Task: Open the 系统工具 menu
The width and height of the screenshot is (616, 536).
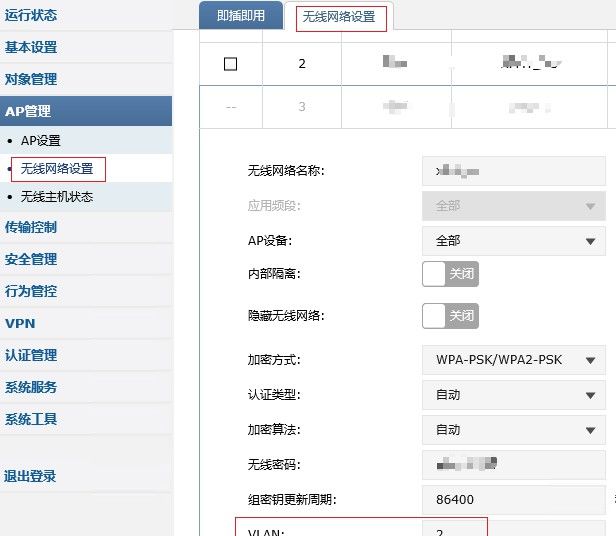Action: [86, 419]
